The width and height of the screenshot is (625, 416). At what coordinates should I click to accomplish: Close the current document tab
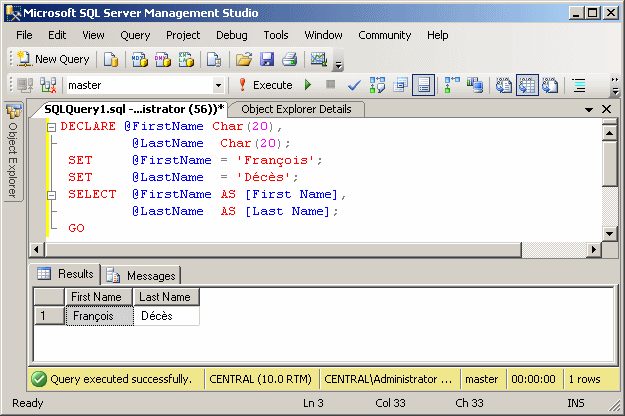click(606, 109)
